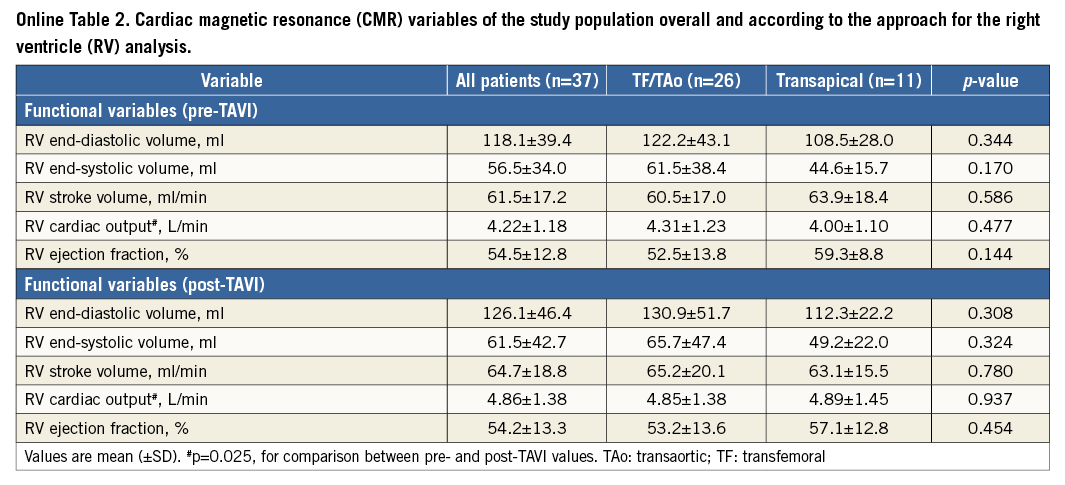1065x485 pixels.
Task: Click the Variable column header
Action: coord(231,80)
